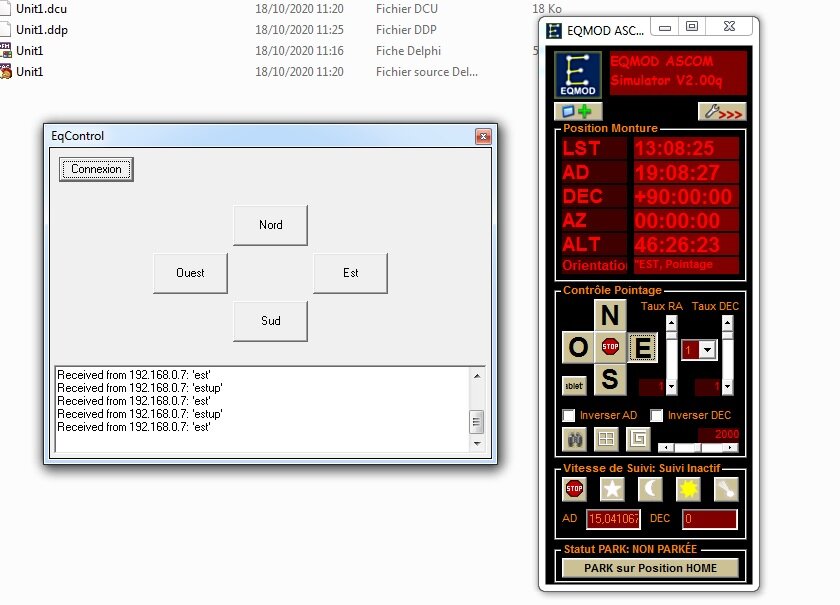This screenshot has width=840, height=605.
Task: Stop tracking with the Vitesse de Suivi STOP icon
Action: tap(574, 489)
